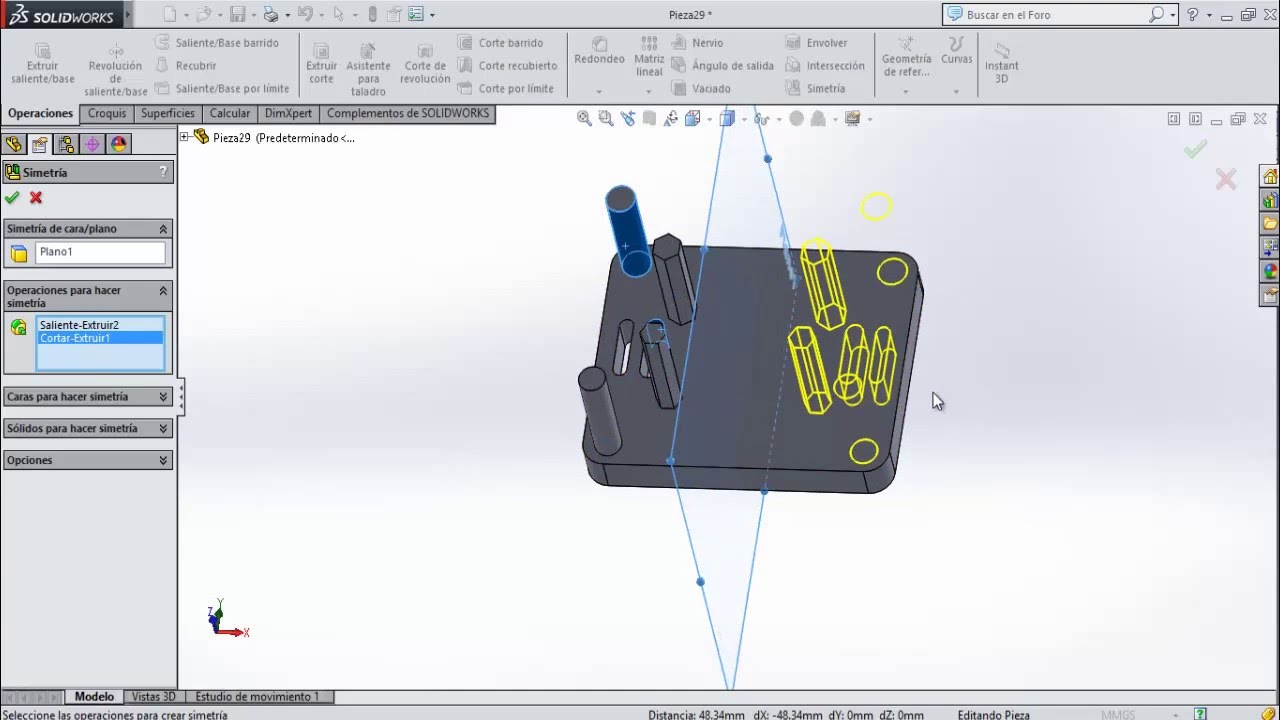Viewport: 1280px width, 720px height.
Task: Click the Nervio command in the ribbon
Action: [x=697, y=43]
